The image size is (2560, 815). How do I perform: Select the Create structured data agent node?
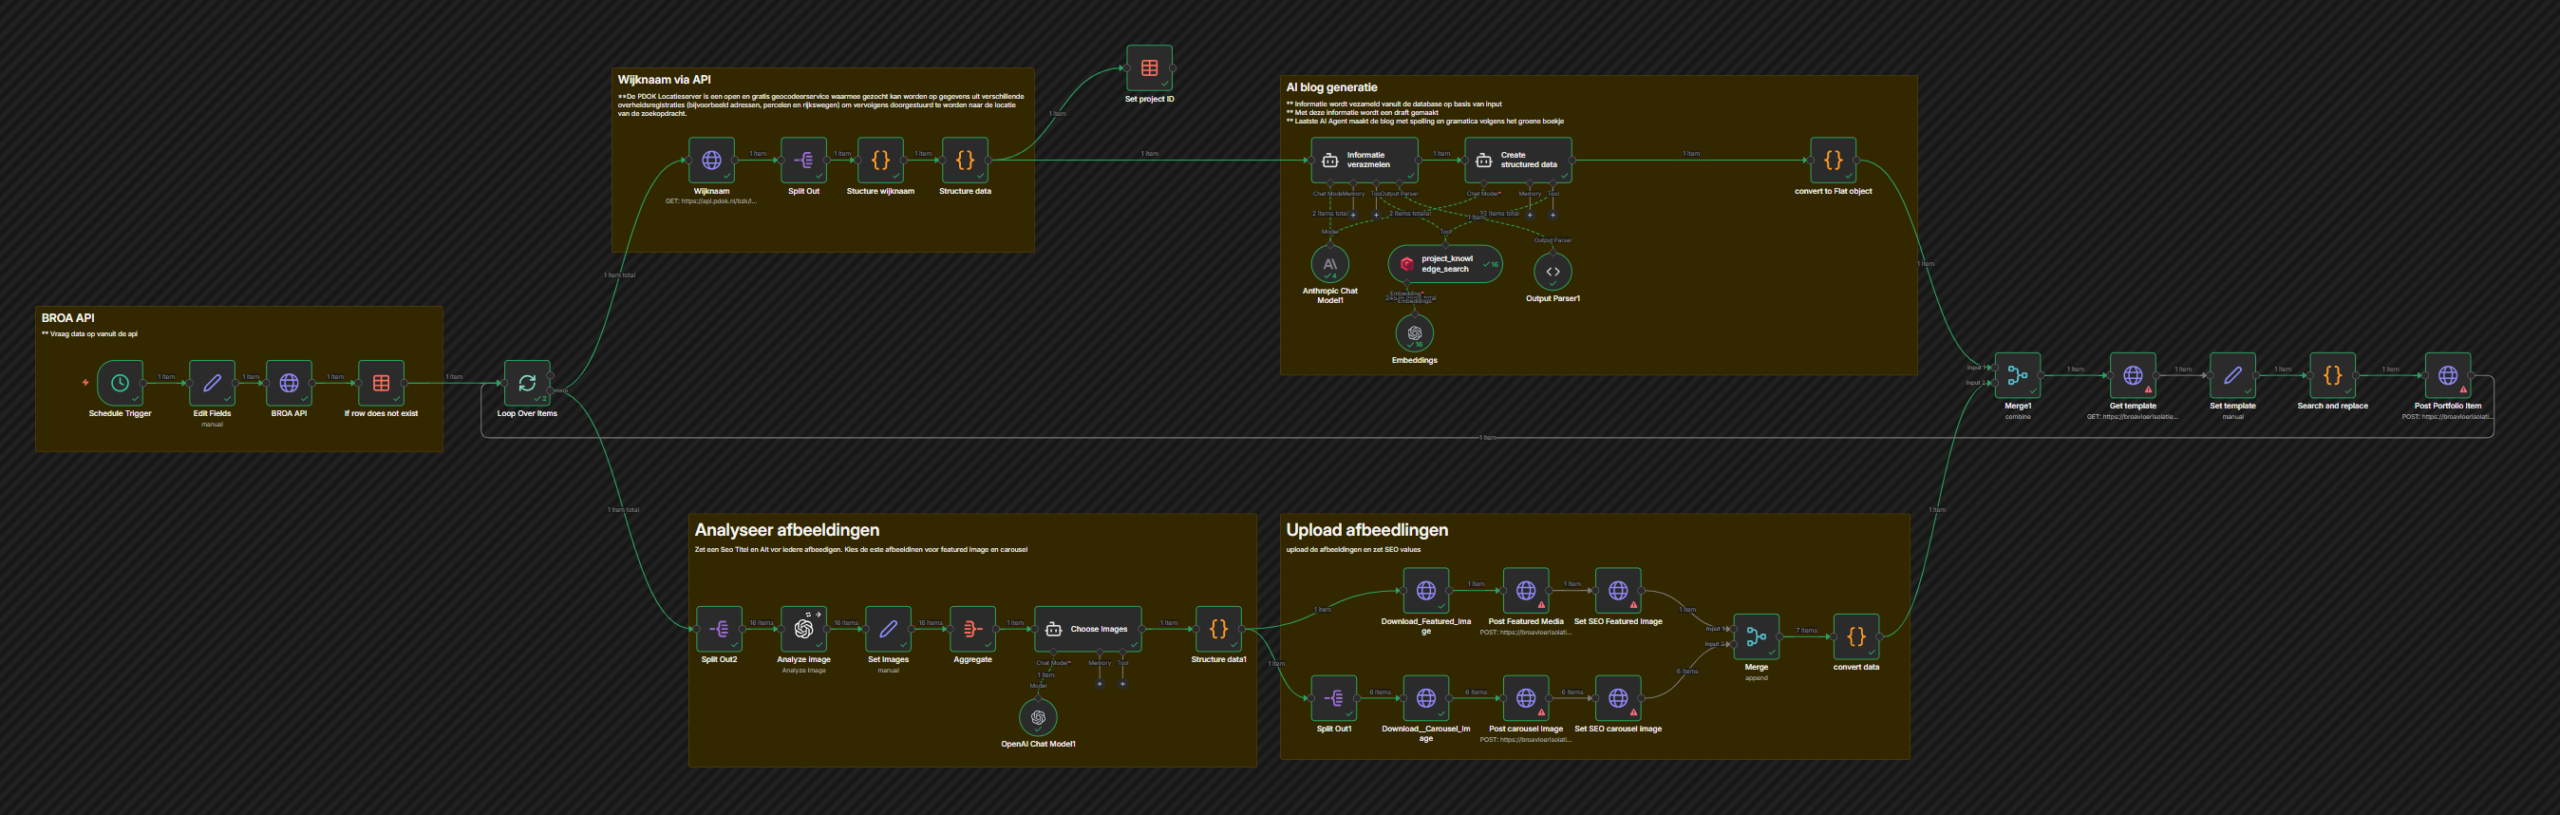pos(1518,160)
